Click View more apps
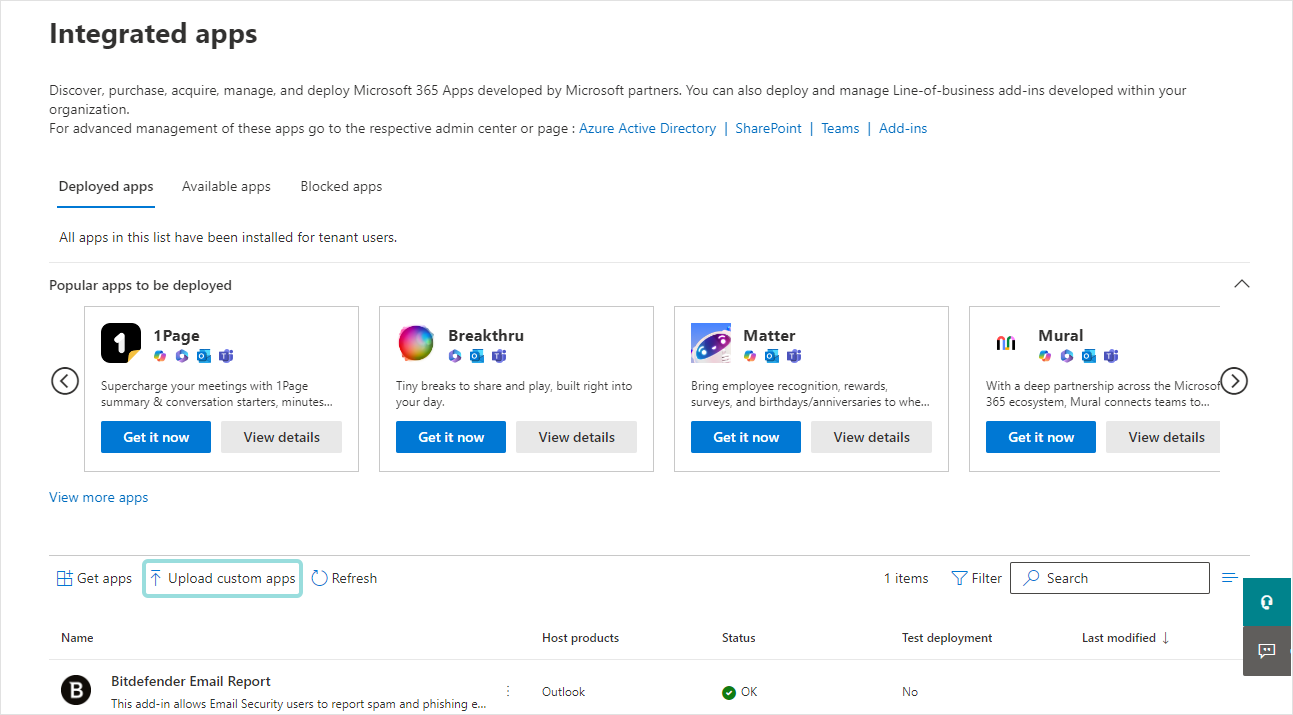 (x=98, y=497)
